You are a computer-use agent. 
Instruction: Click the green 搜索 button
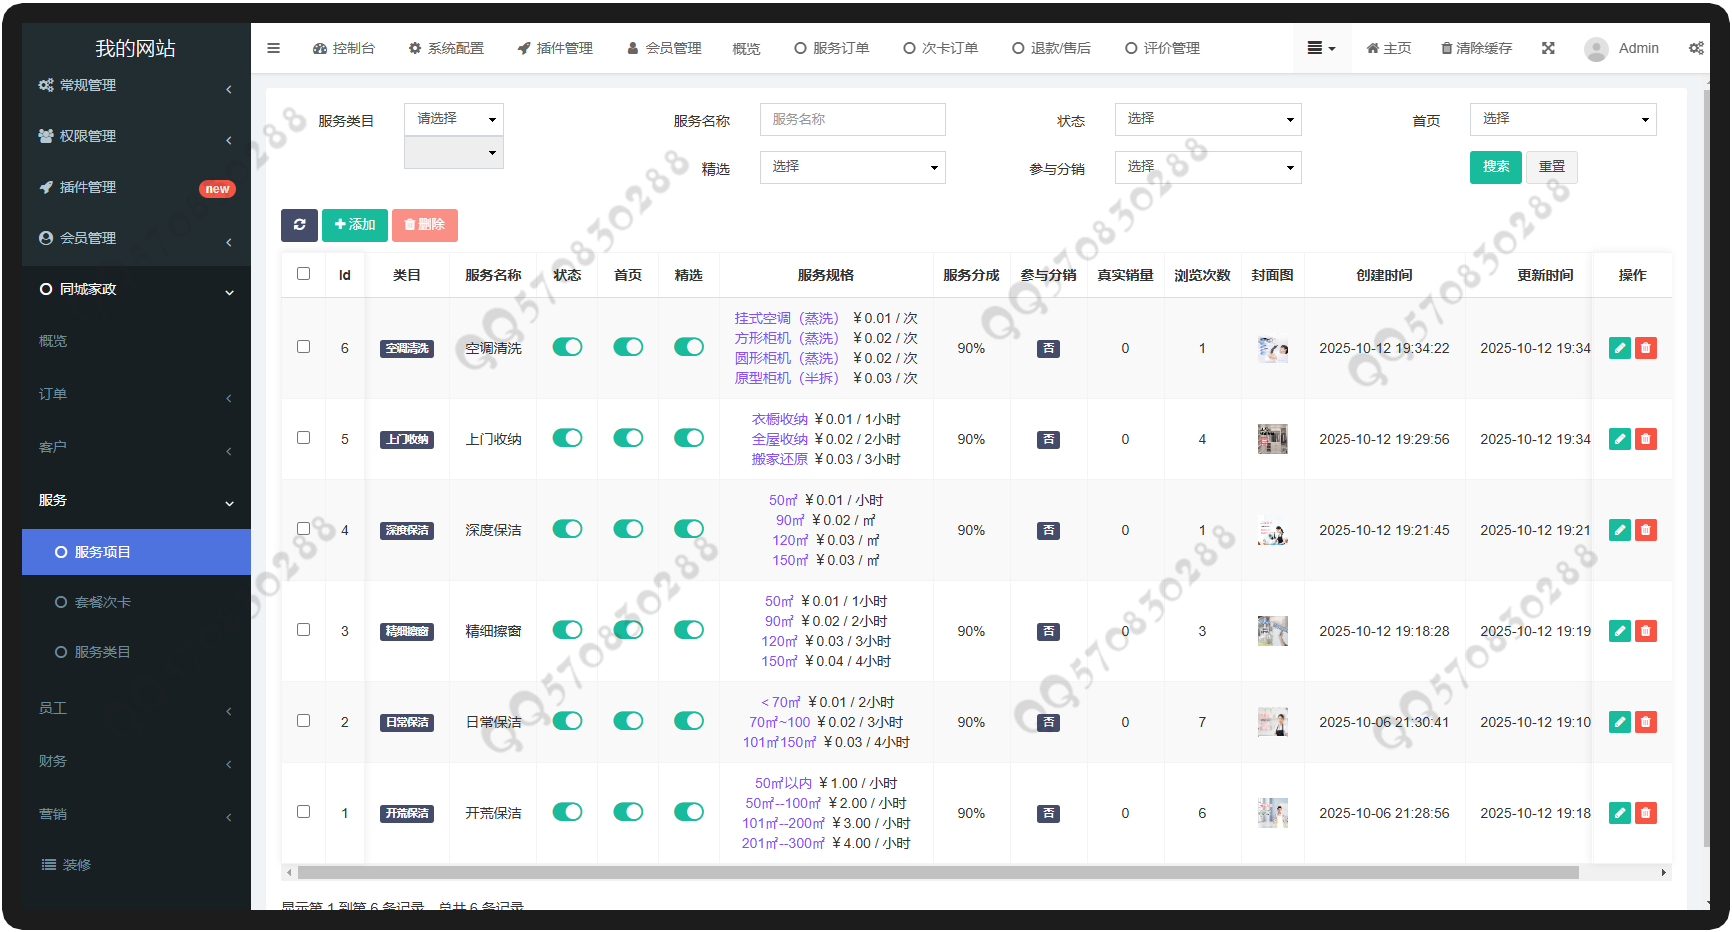click(x=1495, y=167)
